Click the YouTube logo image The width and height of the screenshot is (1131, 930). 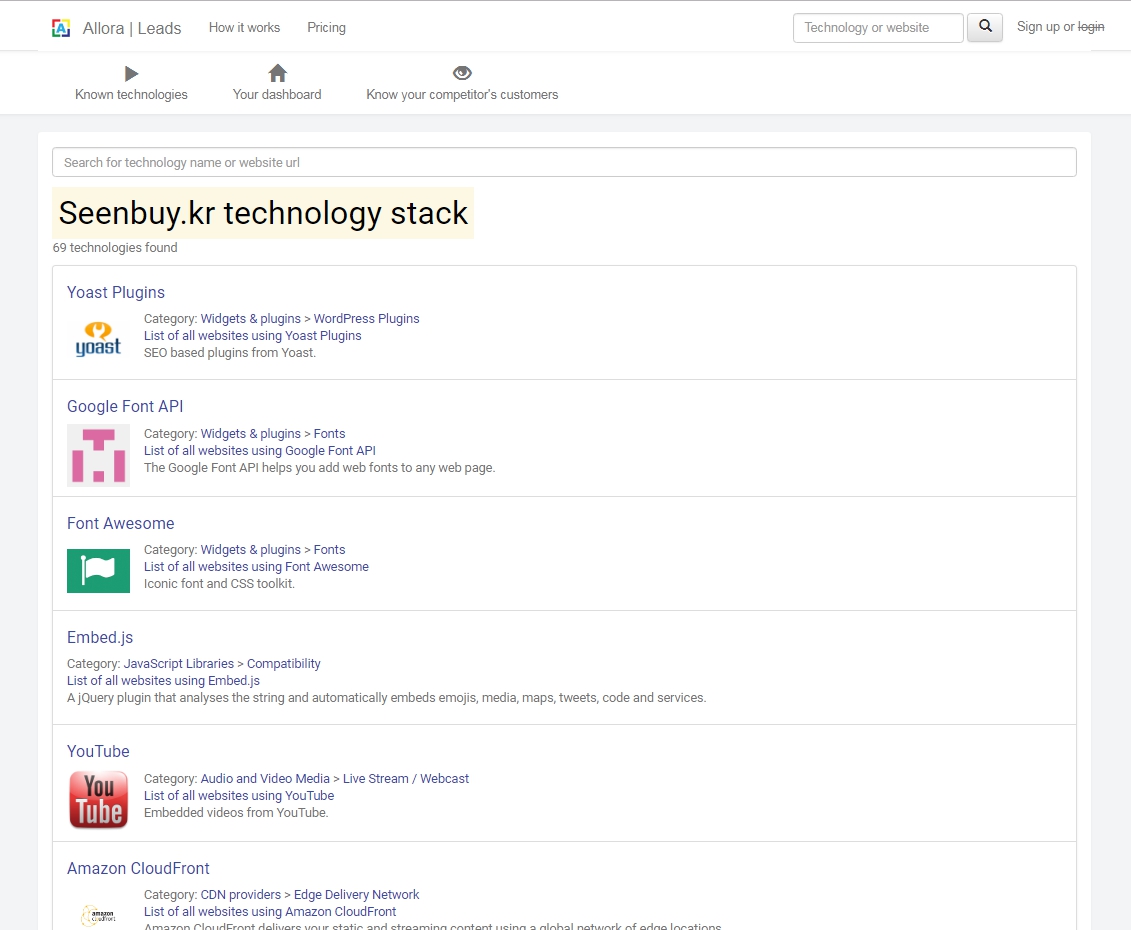[x=98, y=800]
